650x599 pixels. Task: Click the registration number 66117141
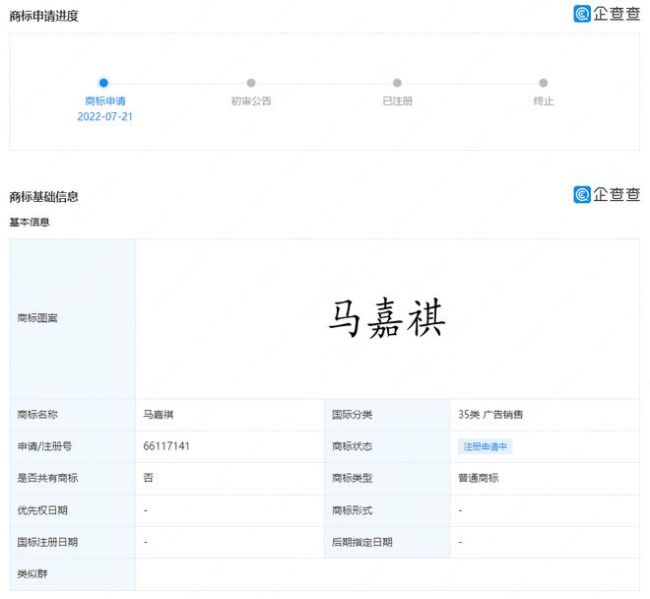click(x=167, y=446)
